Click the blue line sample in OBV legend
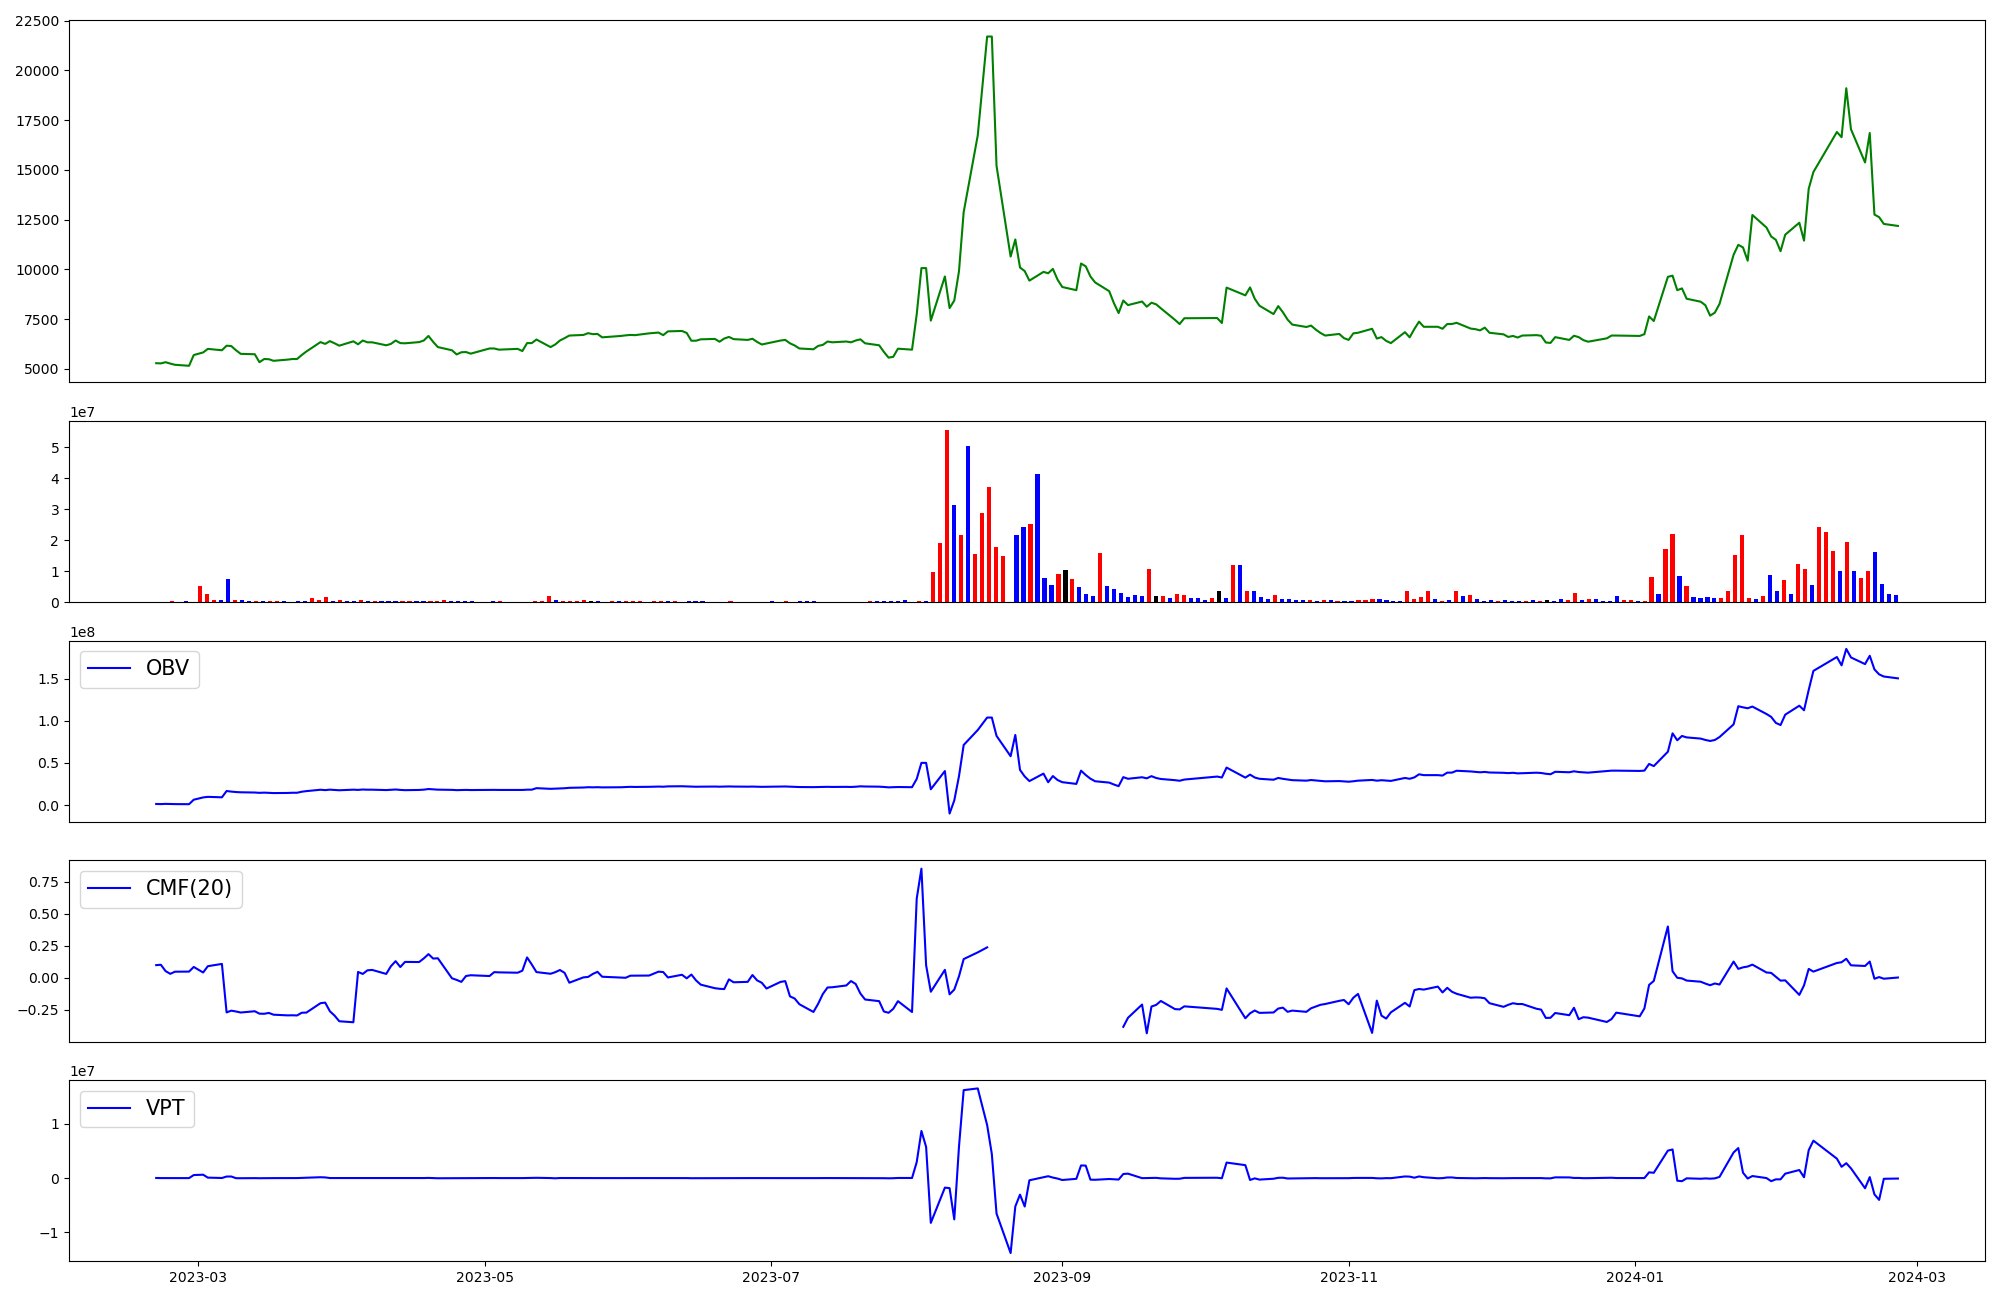Screen dimensions: 2000x1300 [110, 668]
